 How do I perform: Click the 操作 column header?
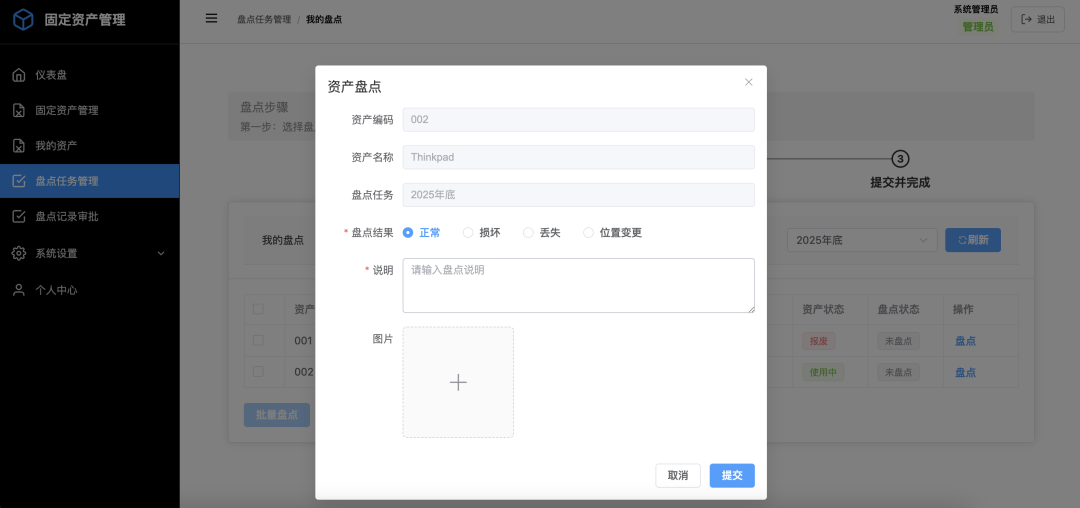point(964,310)
